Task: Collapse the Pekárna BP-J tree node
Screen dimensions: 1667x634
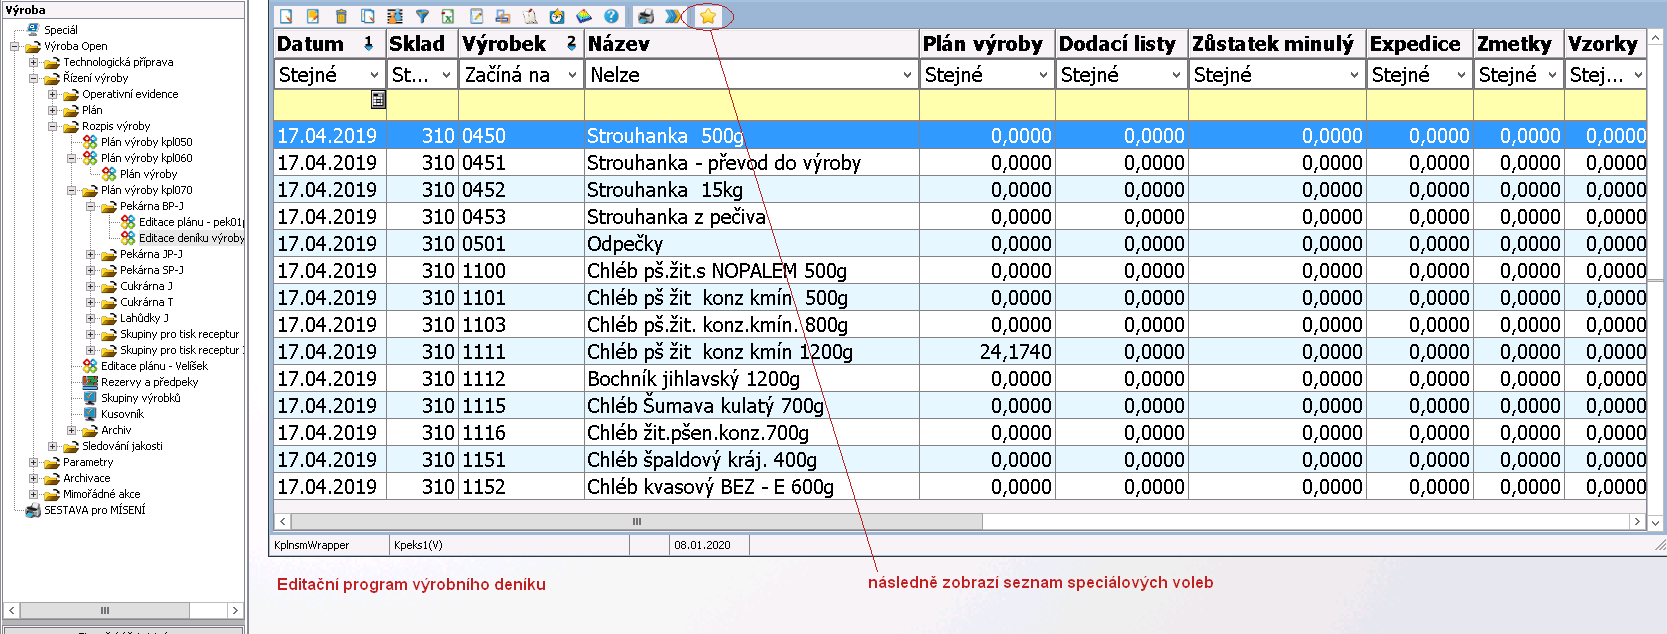Action: (91, 206)
